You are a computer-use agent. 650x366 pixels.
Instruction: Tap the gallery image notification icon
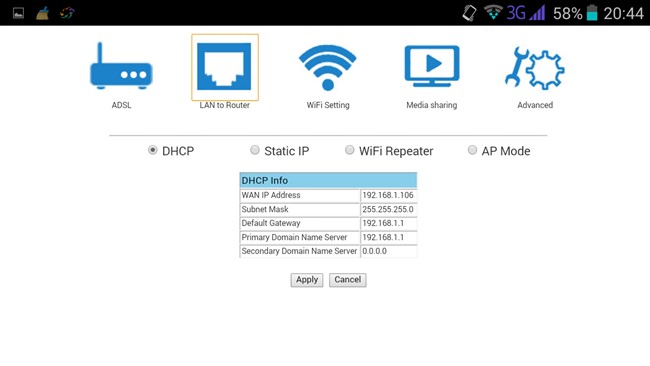click(x=18, y=13)
